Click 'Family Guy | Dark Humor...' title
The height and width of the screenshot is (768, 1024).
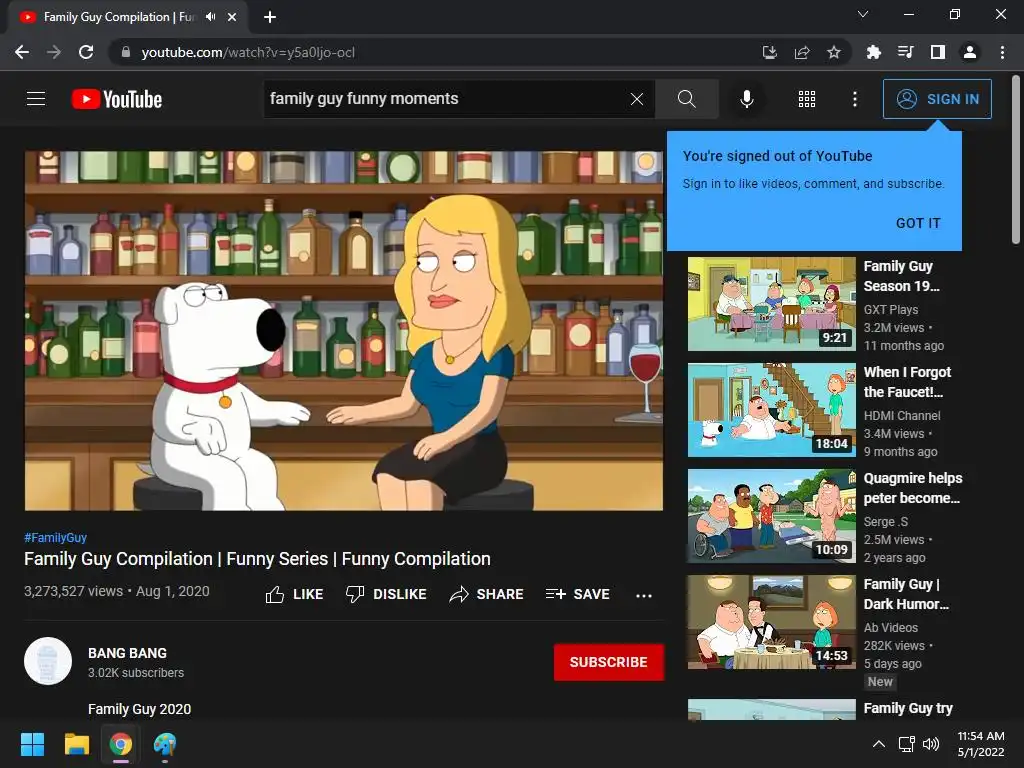pyautogui.click(x=906, y=594)
